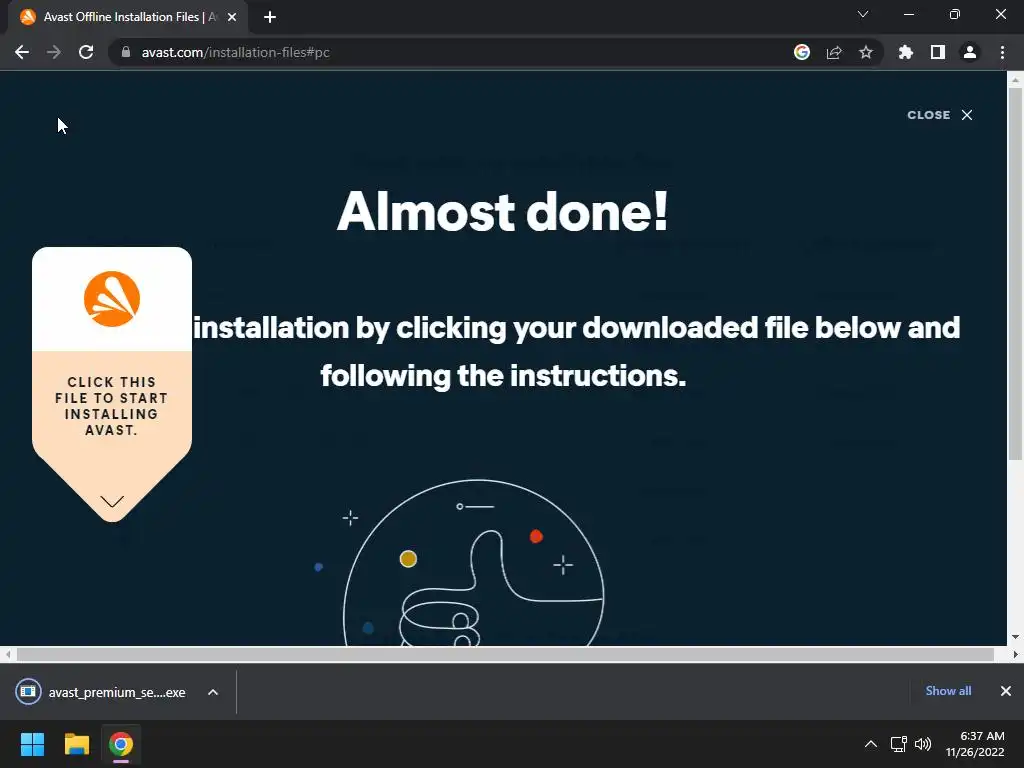Close the Almost done overlay

click(x=940, y=115)
